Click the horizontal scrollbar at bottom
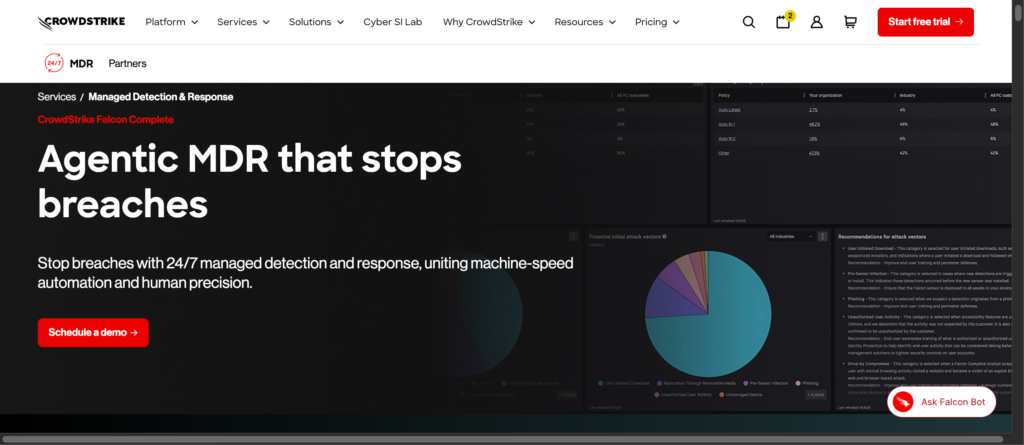The height and width of the screenshot is (445, 1024). pos(503,440)
